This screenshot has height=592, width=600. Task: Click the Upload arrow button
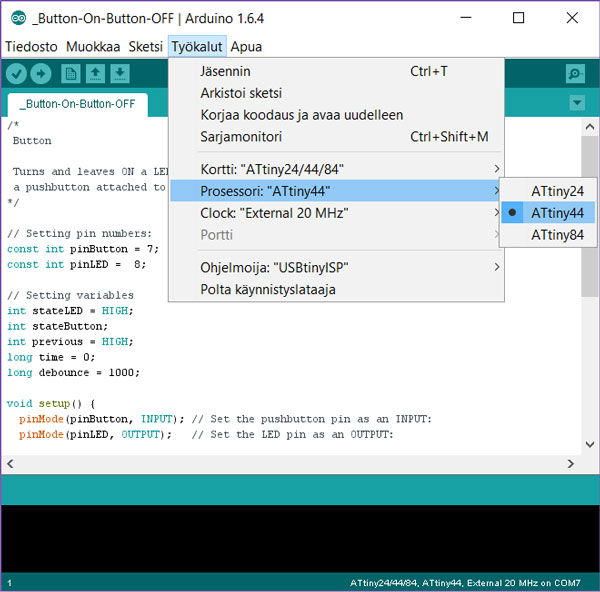click(41, 73)
